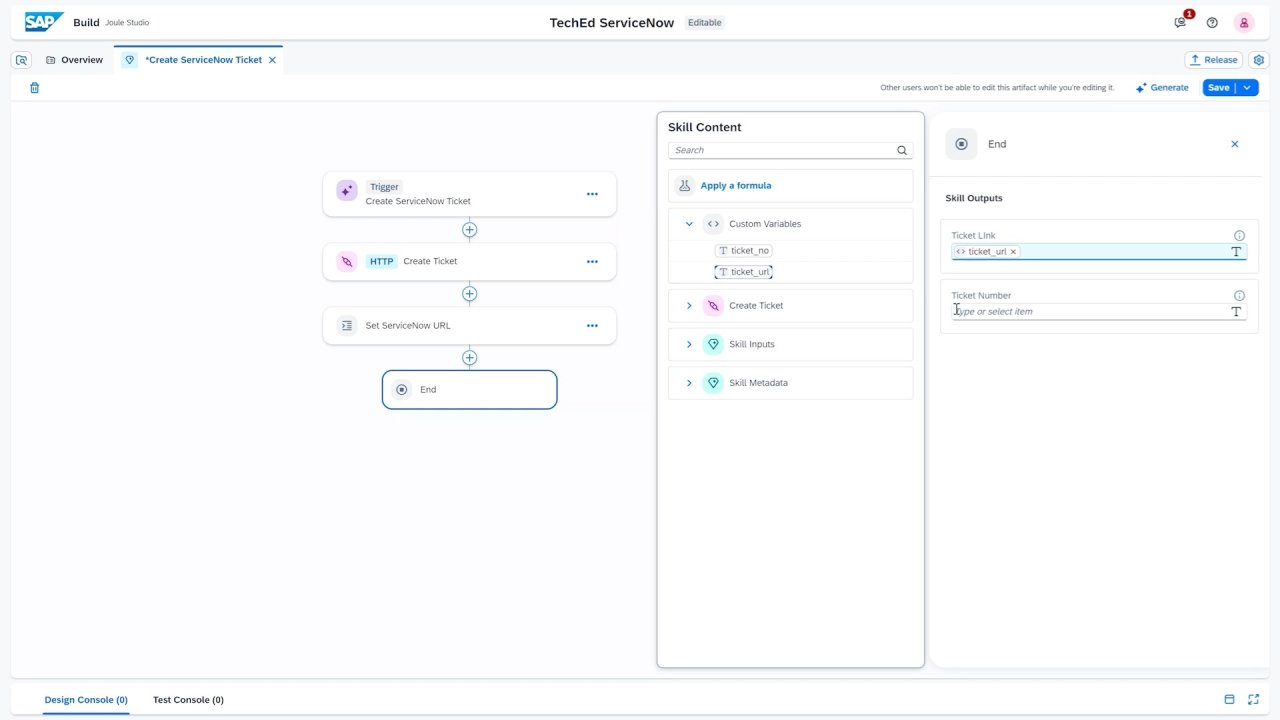Add a step below Create Ticket step
The height and width of the screenshot is (720, 1280).
(469, 294)
